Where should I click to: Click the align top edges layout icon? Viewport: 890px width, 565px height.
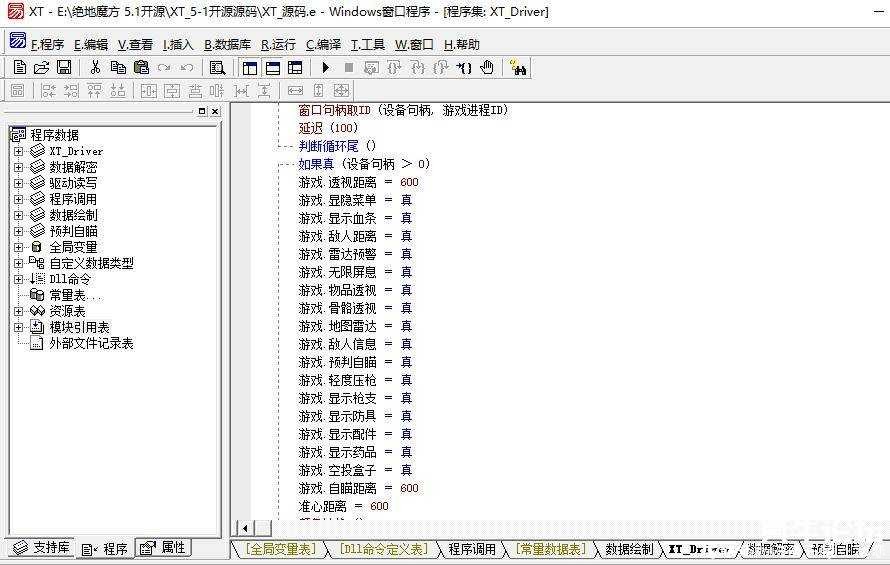(x=94, y=90)
